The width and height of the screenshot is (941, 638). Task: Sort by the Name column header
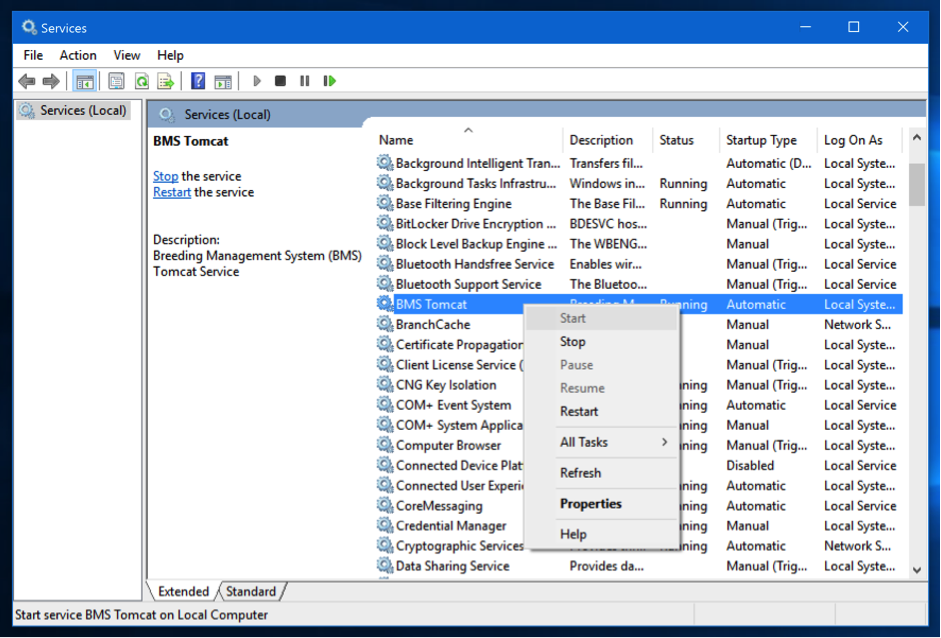[x=468, y=140]
